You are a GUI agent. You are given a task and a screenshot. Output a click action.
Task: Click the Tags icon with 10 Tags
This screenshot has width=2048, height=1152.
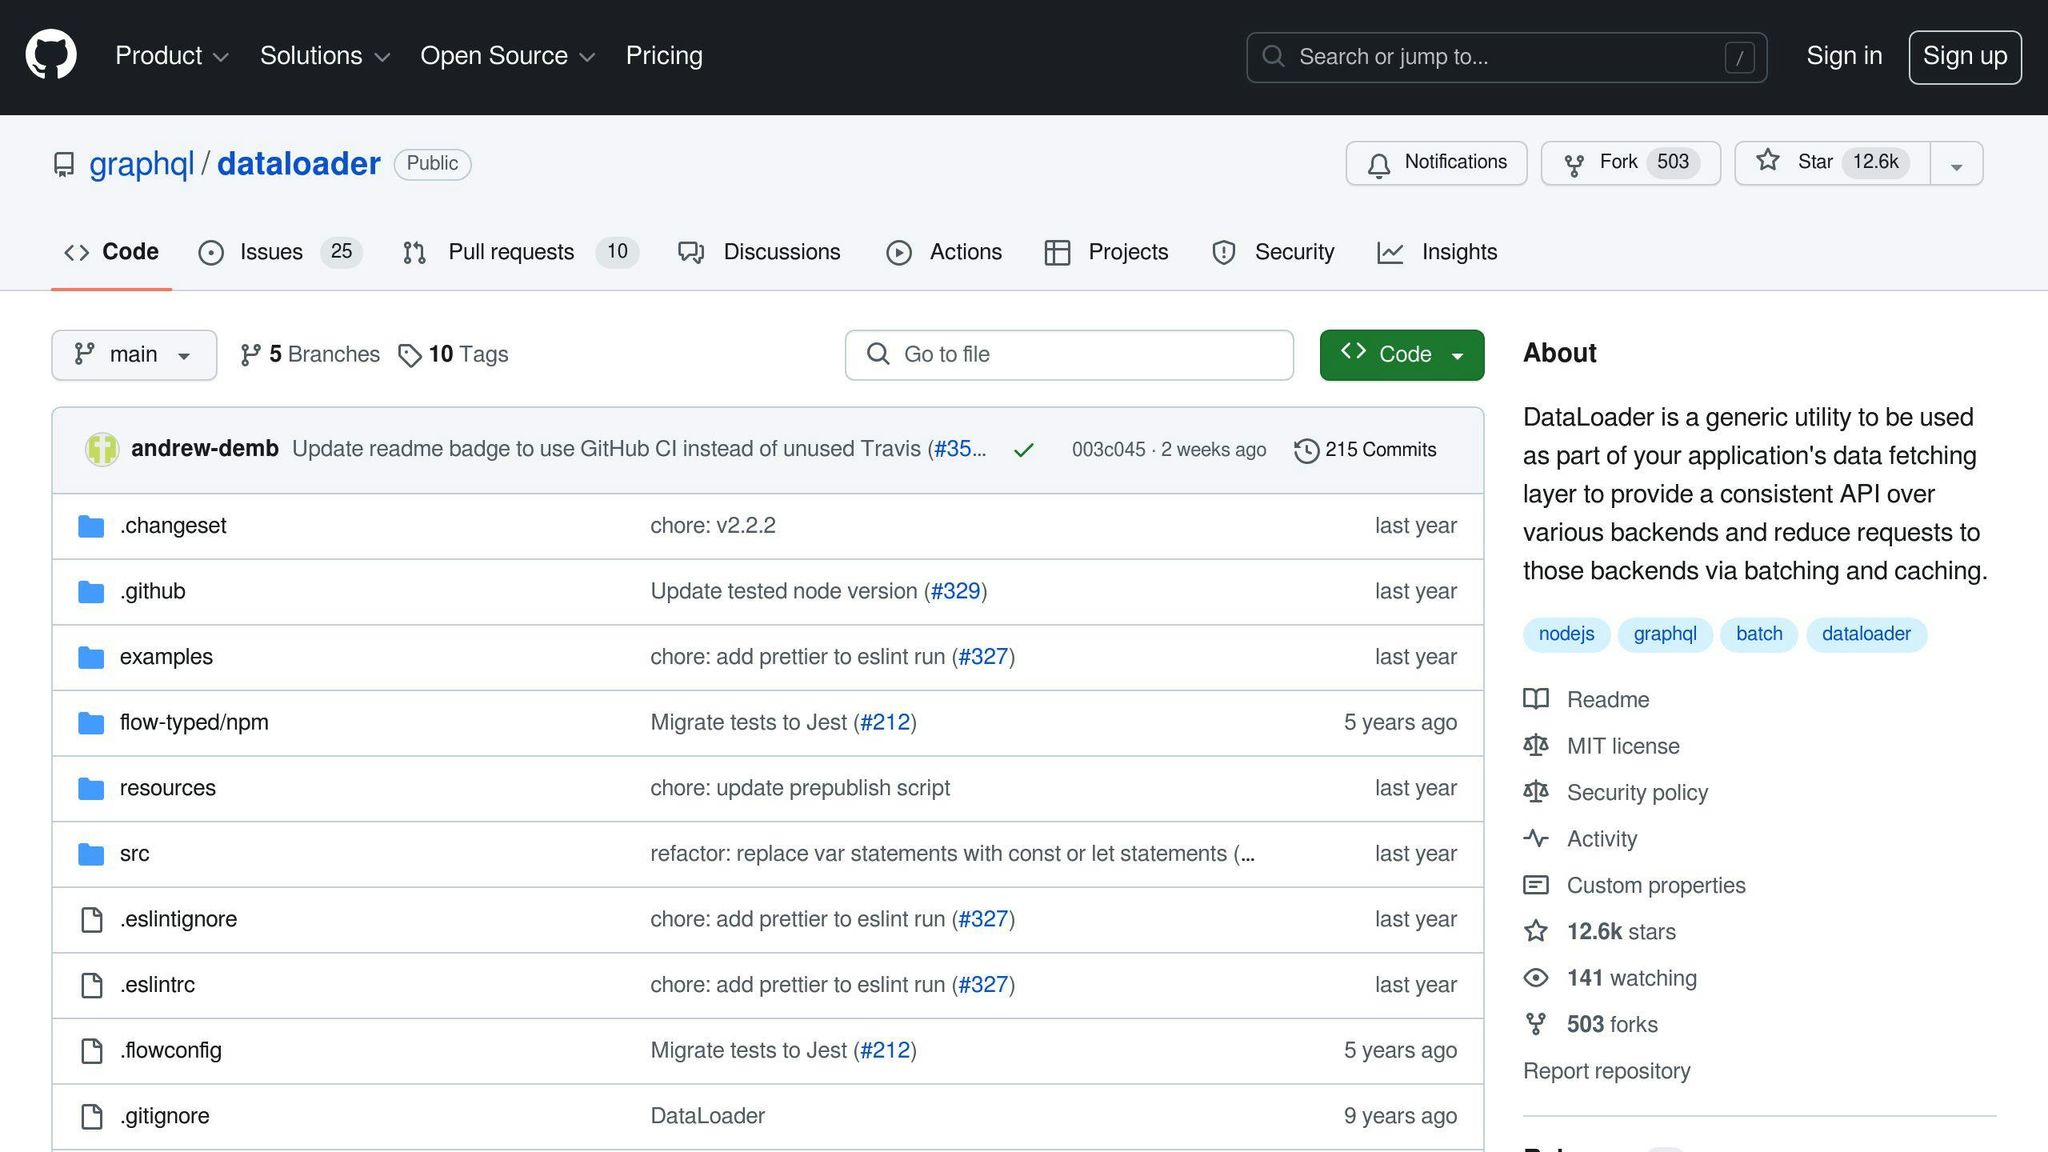(x=409, y=355)
